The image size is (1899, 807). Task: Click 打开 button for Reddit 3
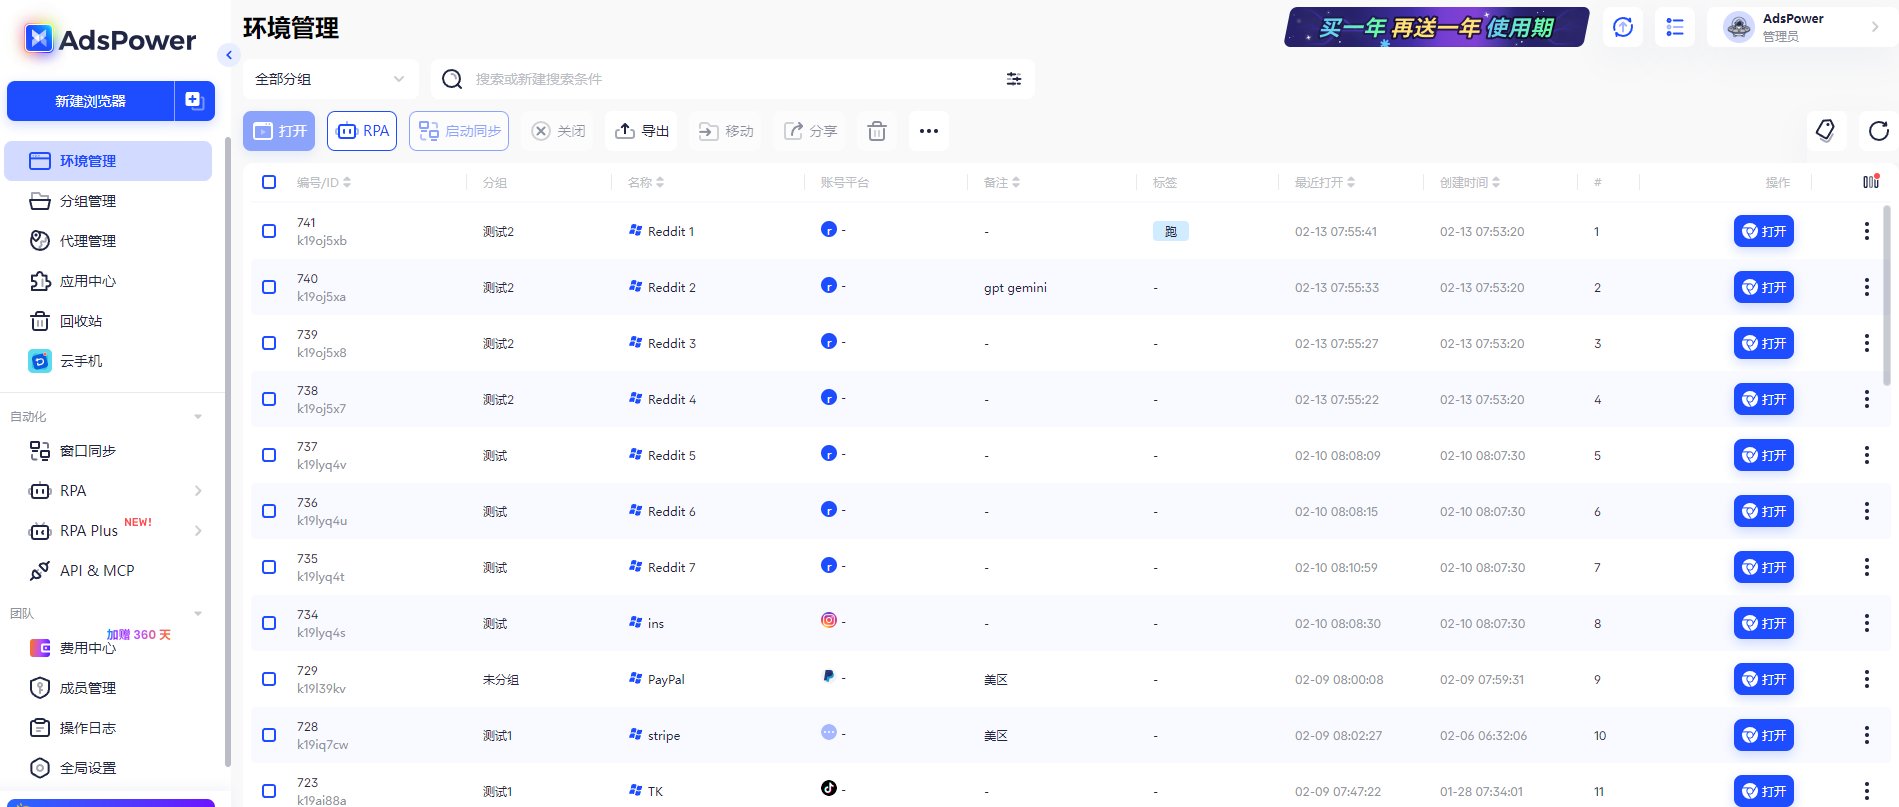[1763, 343]
